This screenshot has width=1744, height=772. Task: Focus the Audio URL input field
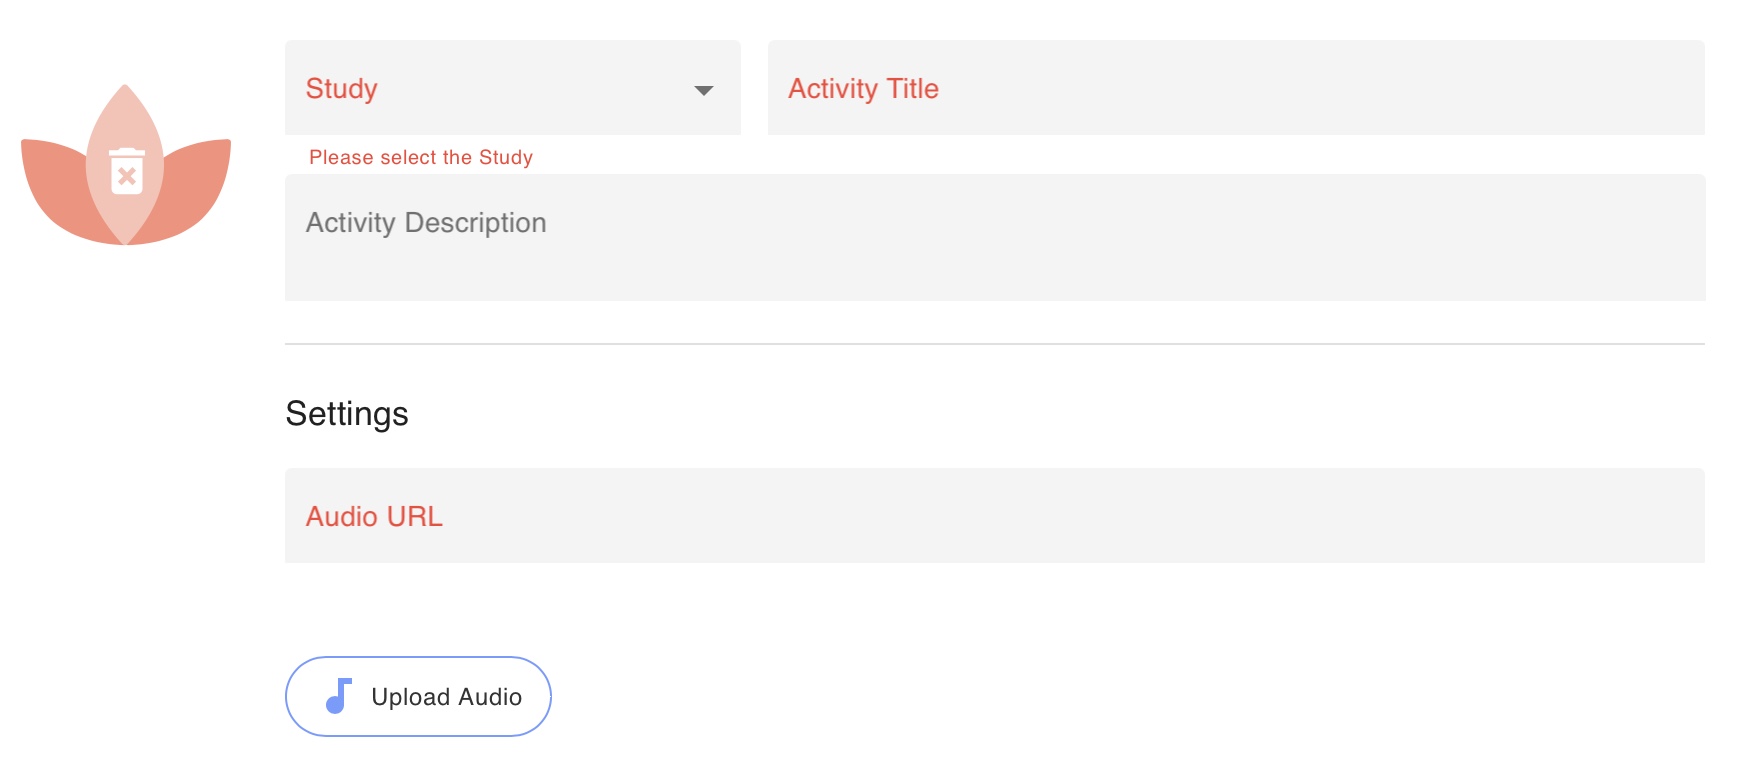[x=995, y=516]
